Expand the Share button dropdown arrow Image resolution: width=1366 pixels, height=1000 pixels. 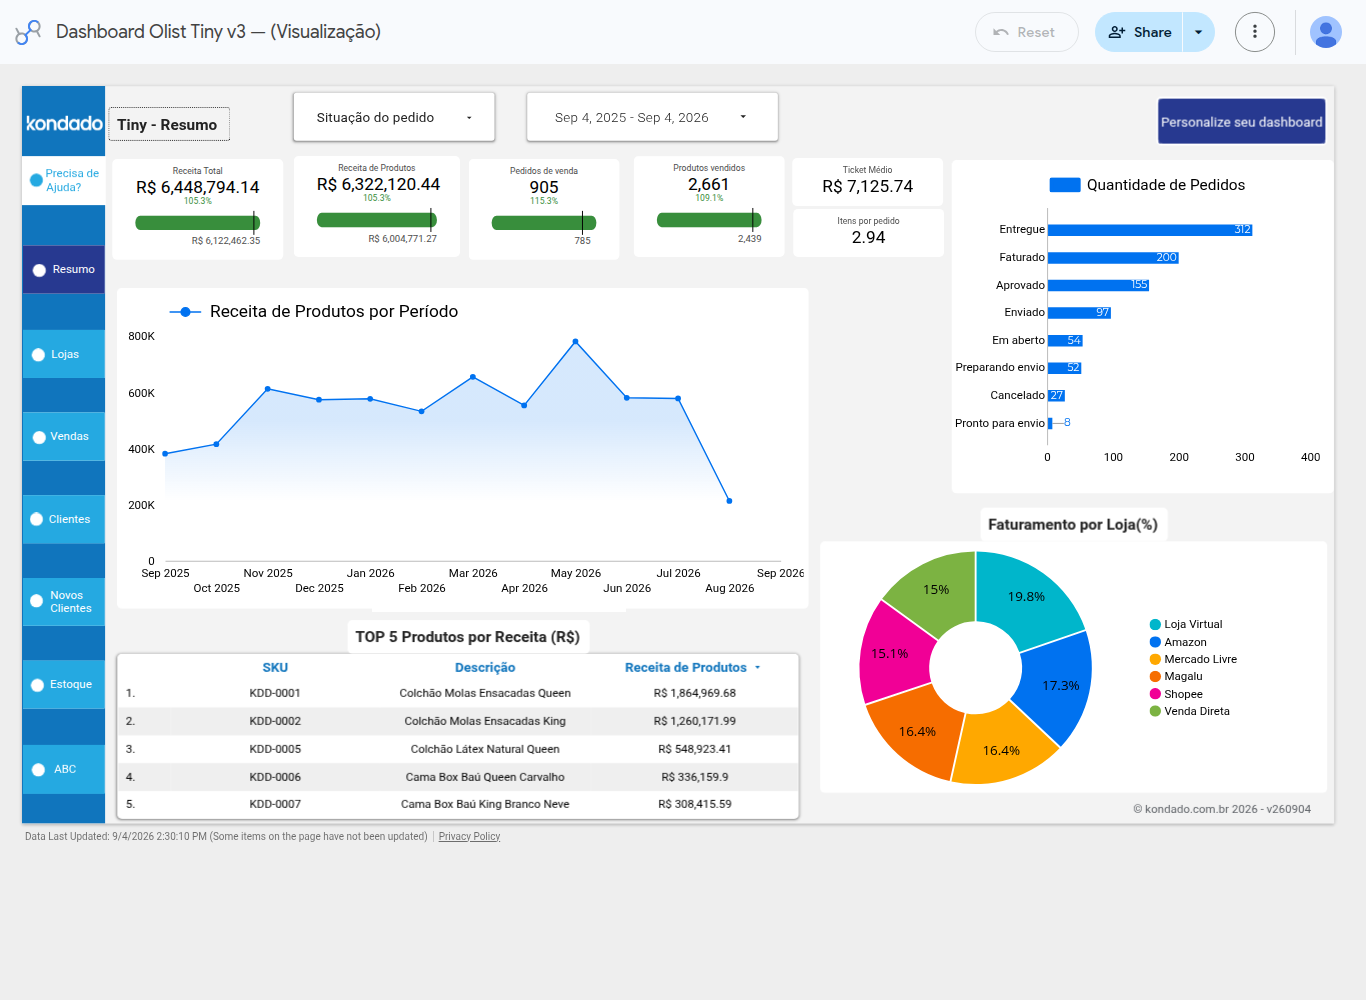(1198, 32)
